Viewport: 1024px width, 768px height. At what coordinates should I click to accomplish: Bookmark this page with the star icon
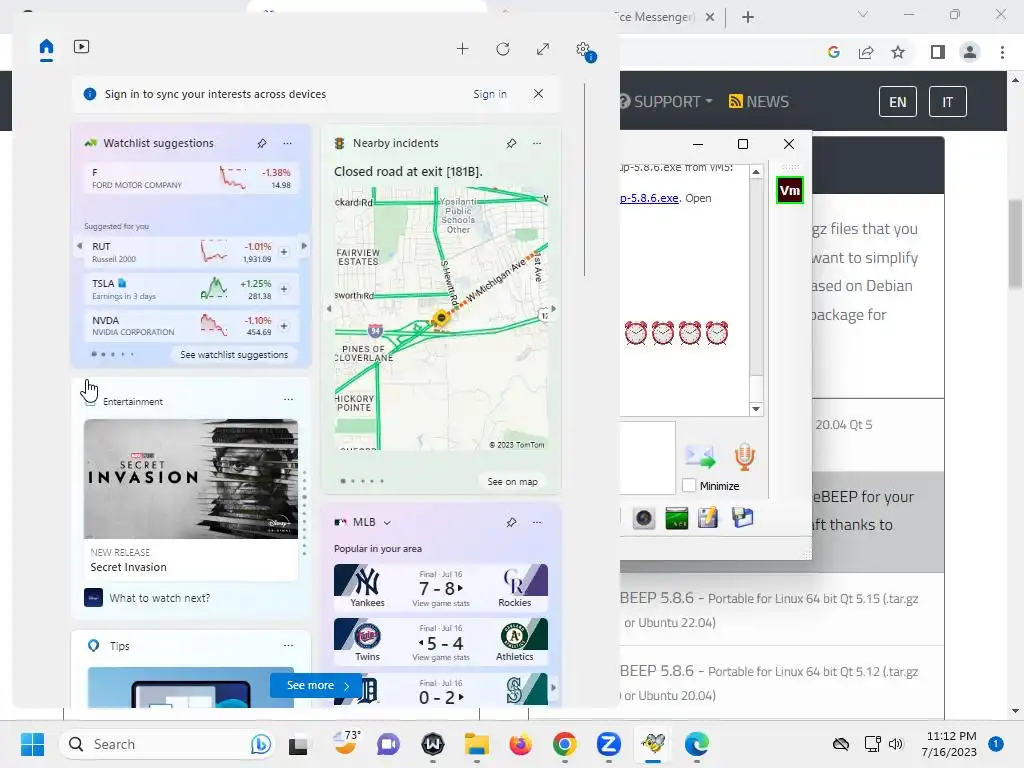pos(898,52)
